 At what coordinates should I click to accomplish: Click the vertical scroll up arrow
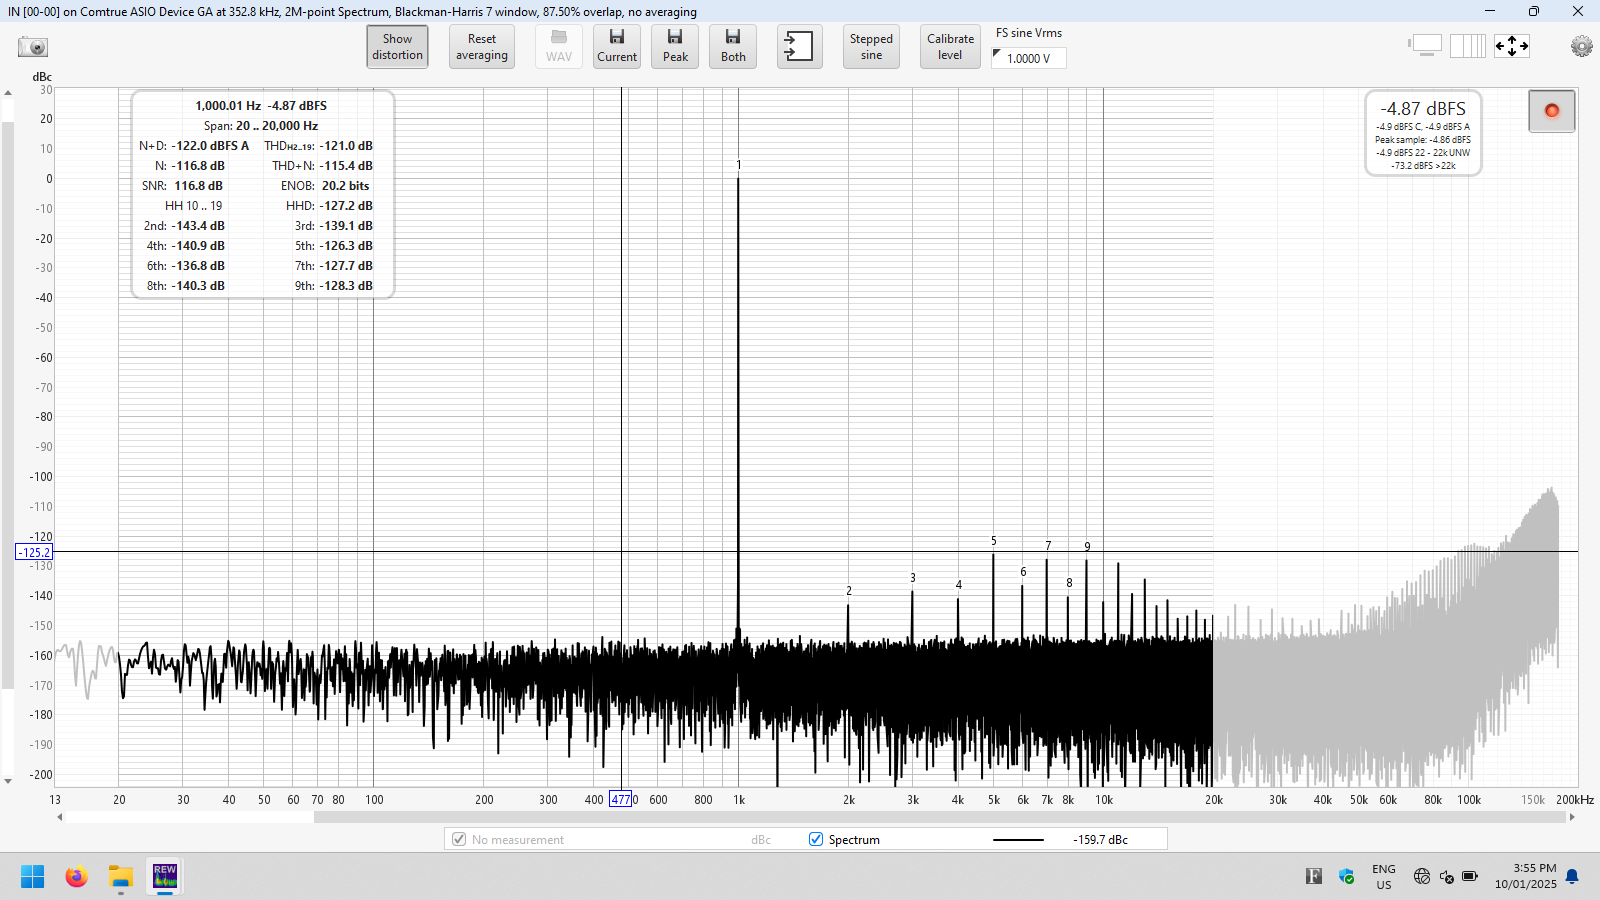pos(8,93)
